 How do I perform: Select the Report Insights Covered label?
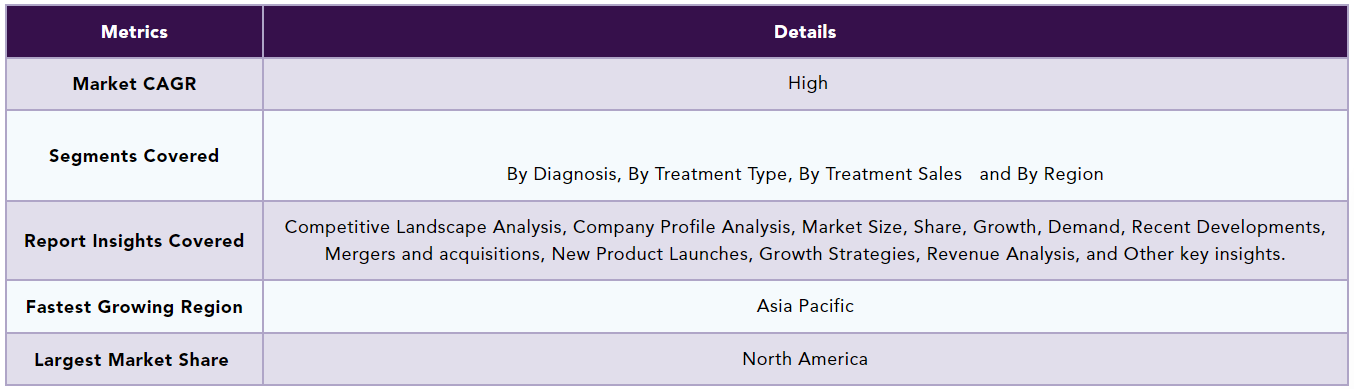coord(134,241)
